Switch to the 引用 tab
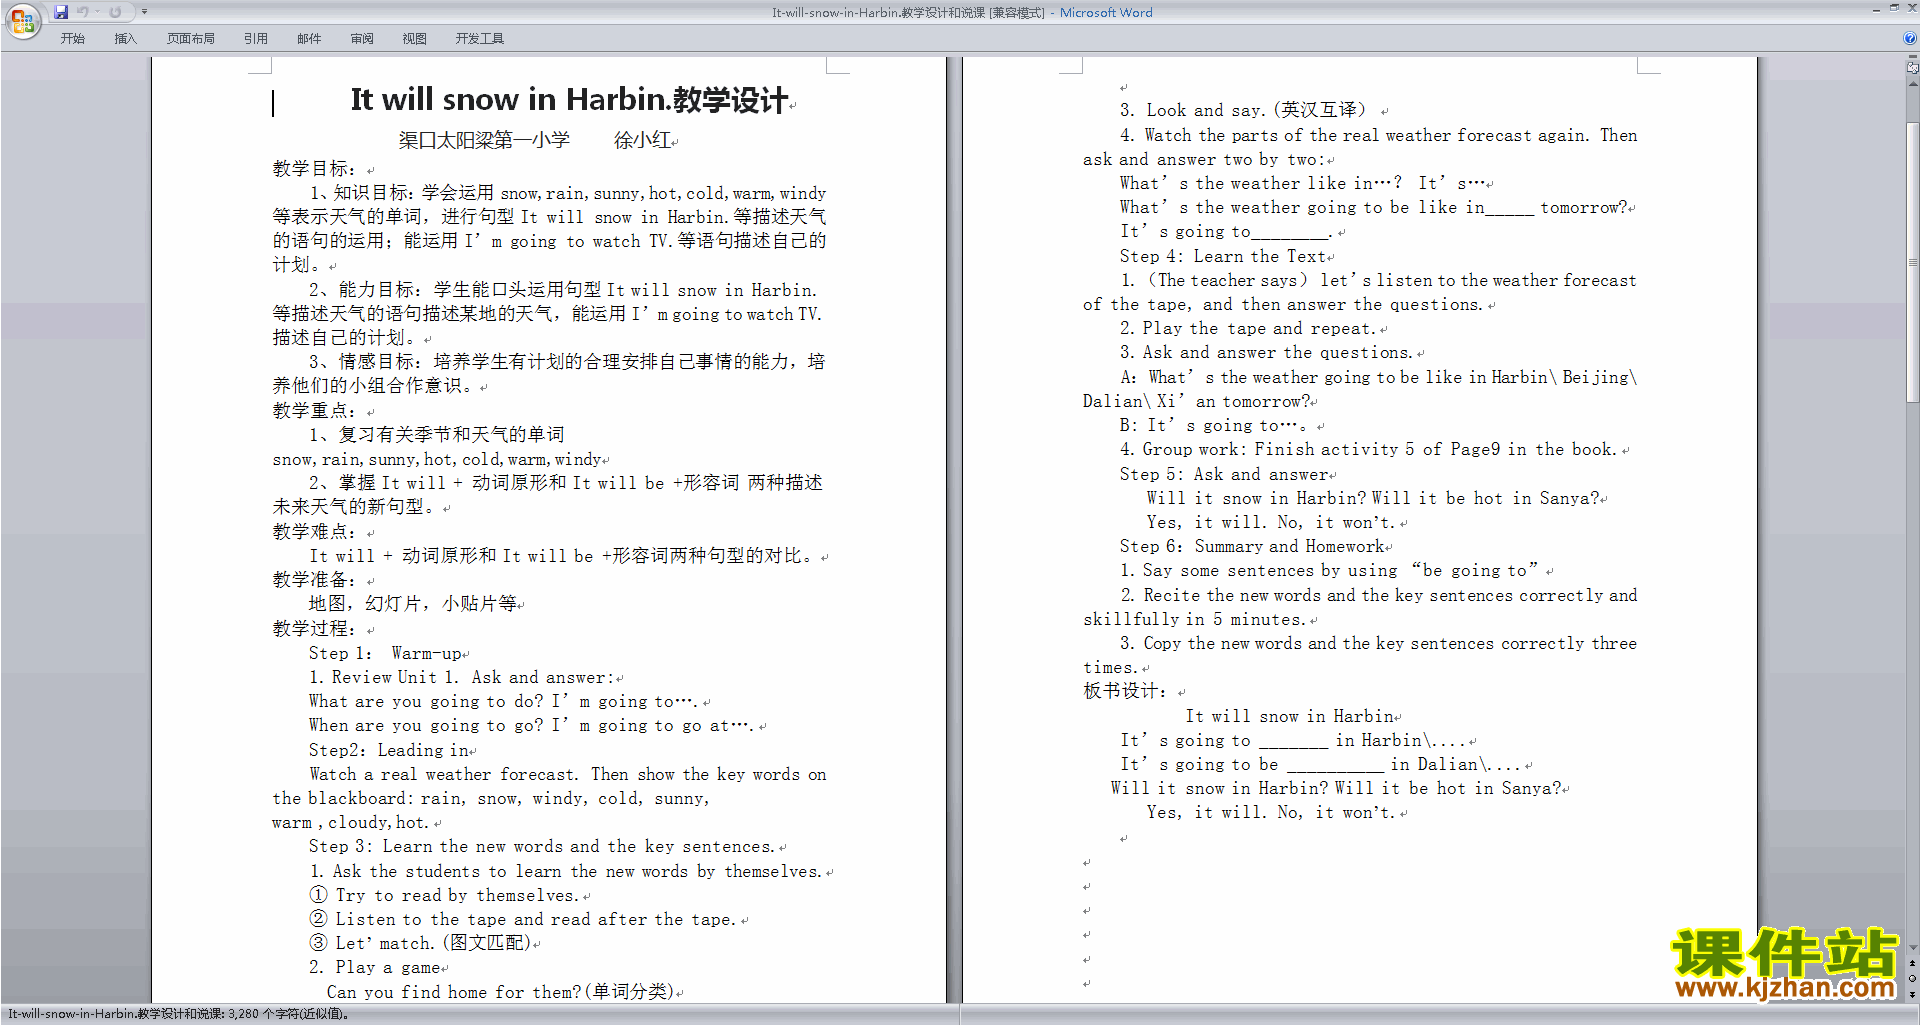The height and width of the screenshot is (1025, 1920). click(x=255, y=39)
